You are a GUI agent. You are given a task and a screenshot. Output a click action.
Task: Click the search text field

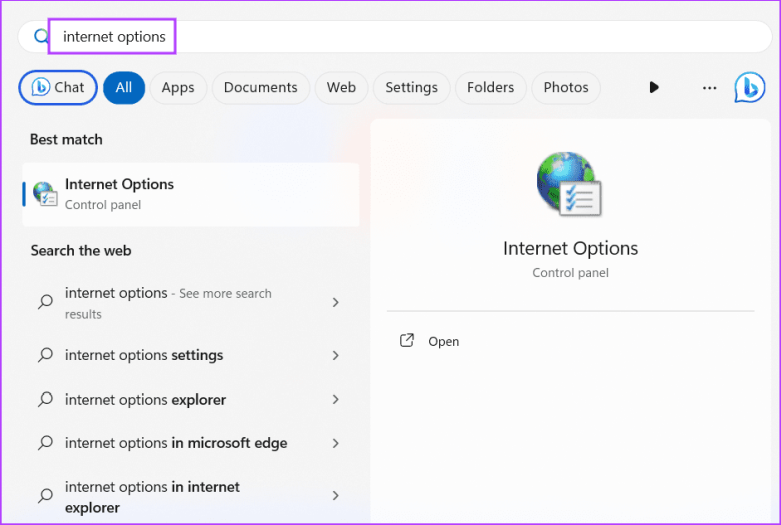point(400,37)
